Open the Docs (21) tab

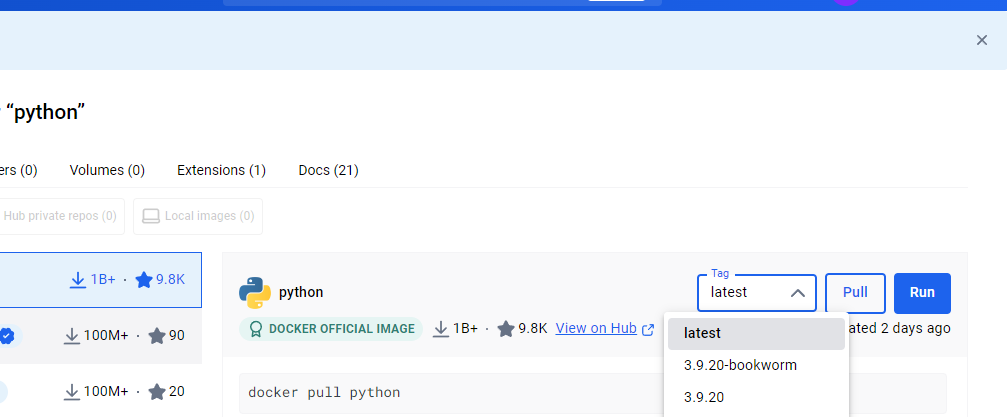[328, 170]
